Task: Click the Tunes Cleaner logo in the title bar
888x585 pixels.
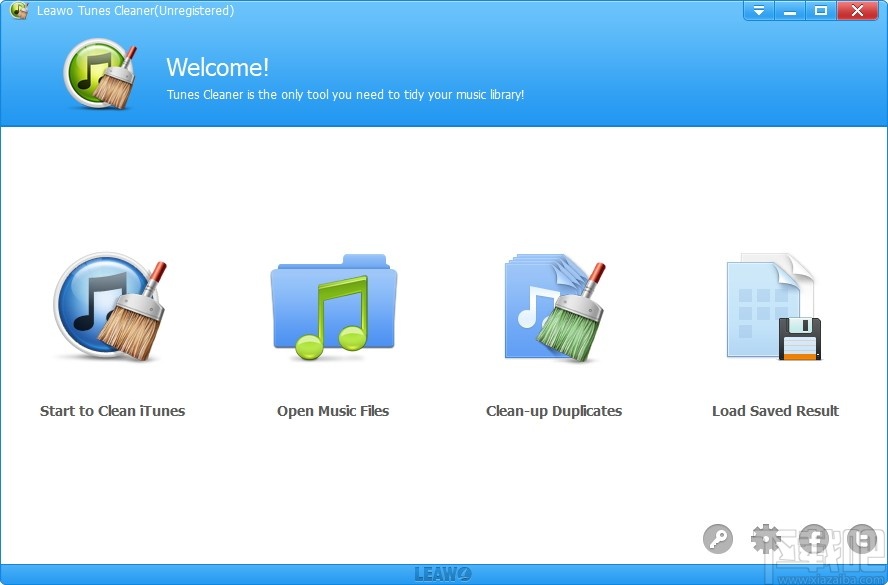Action: [x=18, y=11]
